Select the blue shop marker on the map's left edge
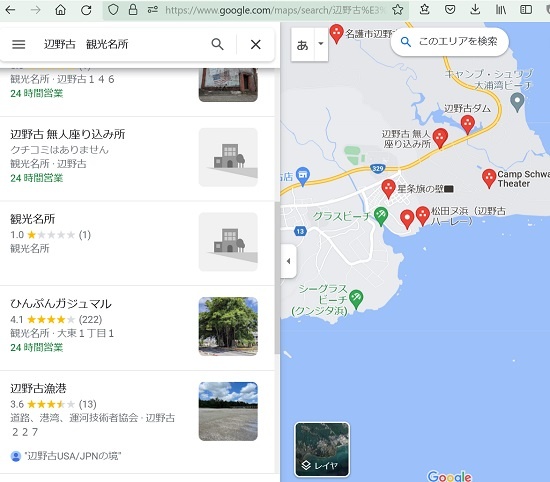550x482 pixels. (303, 176)
